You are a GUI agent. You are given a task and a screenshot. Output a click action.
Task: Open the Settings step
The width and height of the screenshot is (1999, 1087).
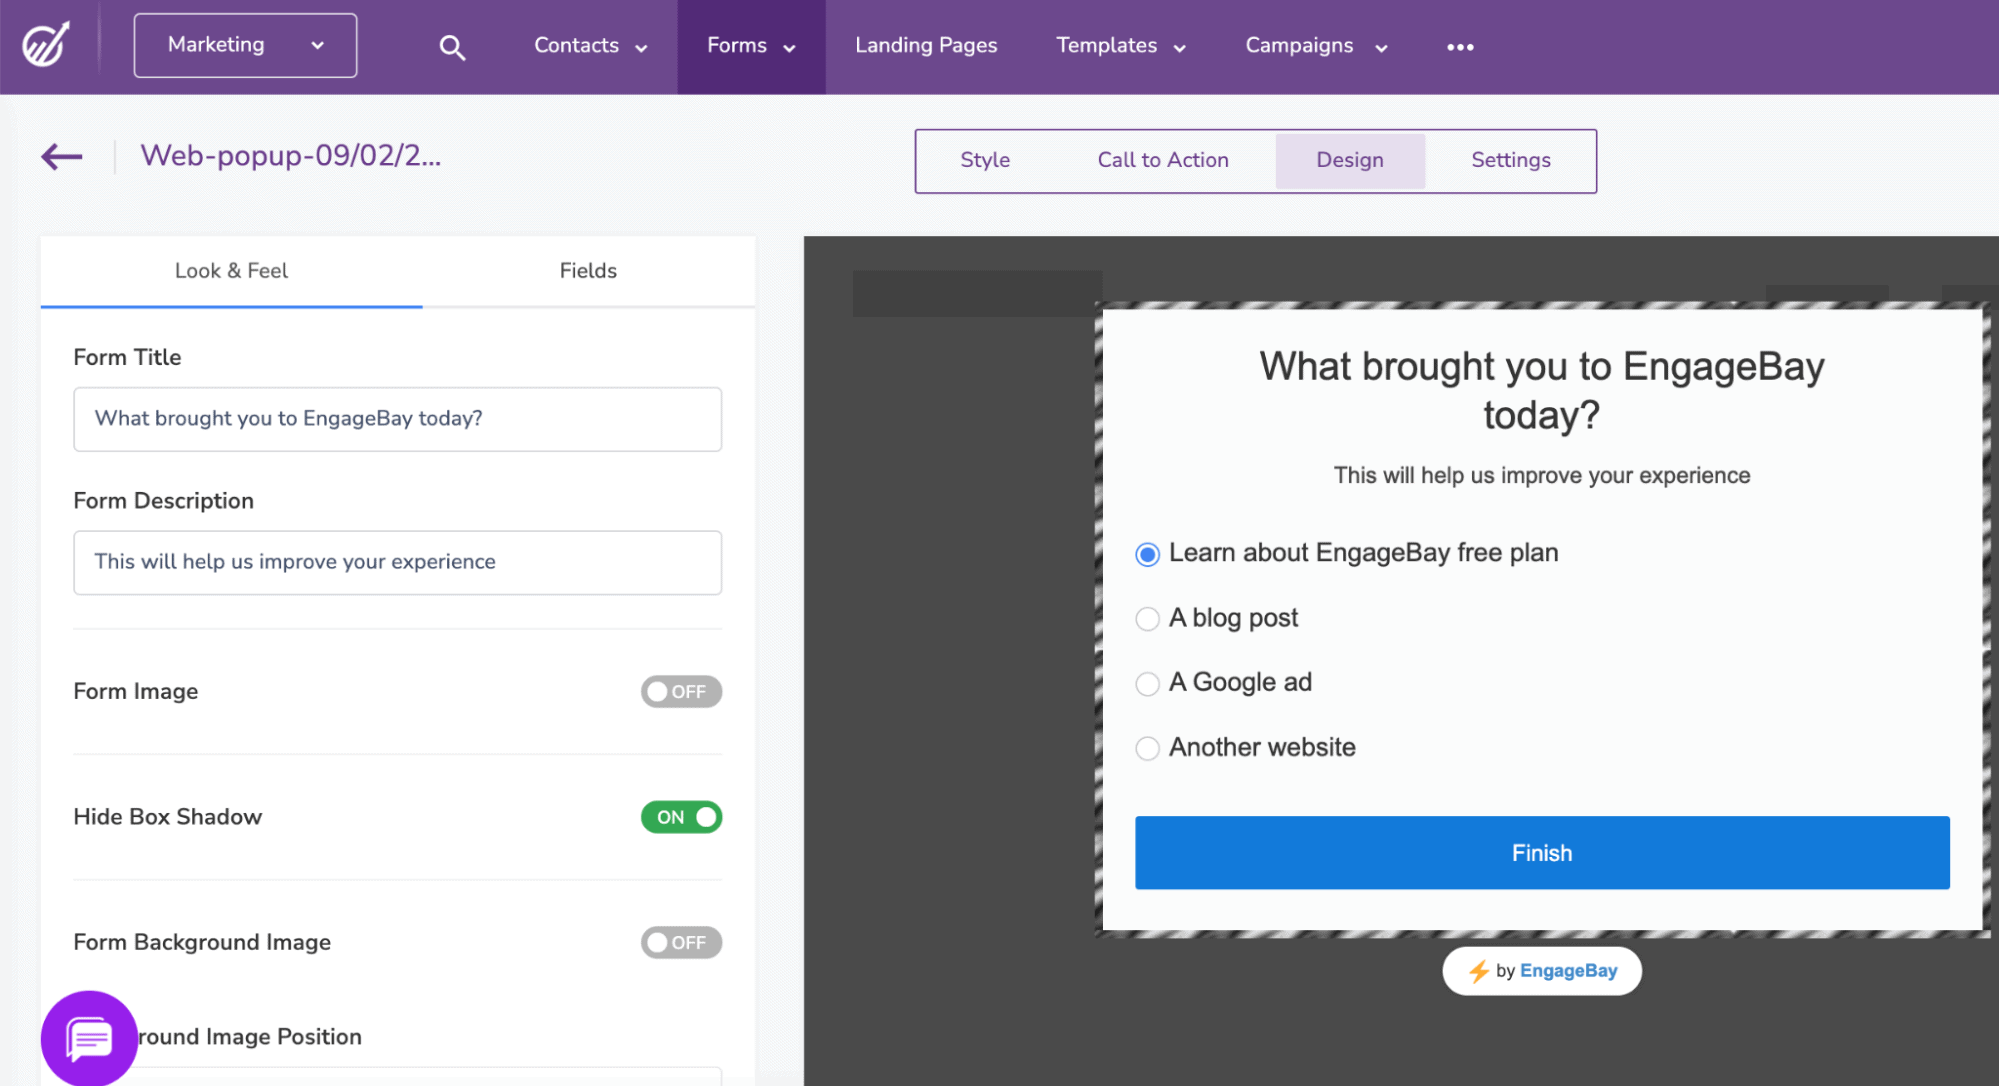[x=1510, y=160]
